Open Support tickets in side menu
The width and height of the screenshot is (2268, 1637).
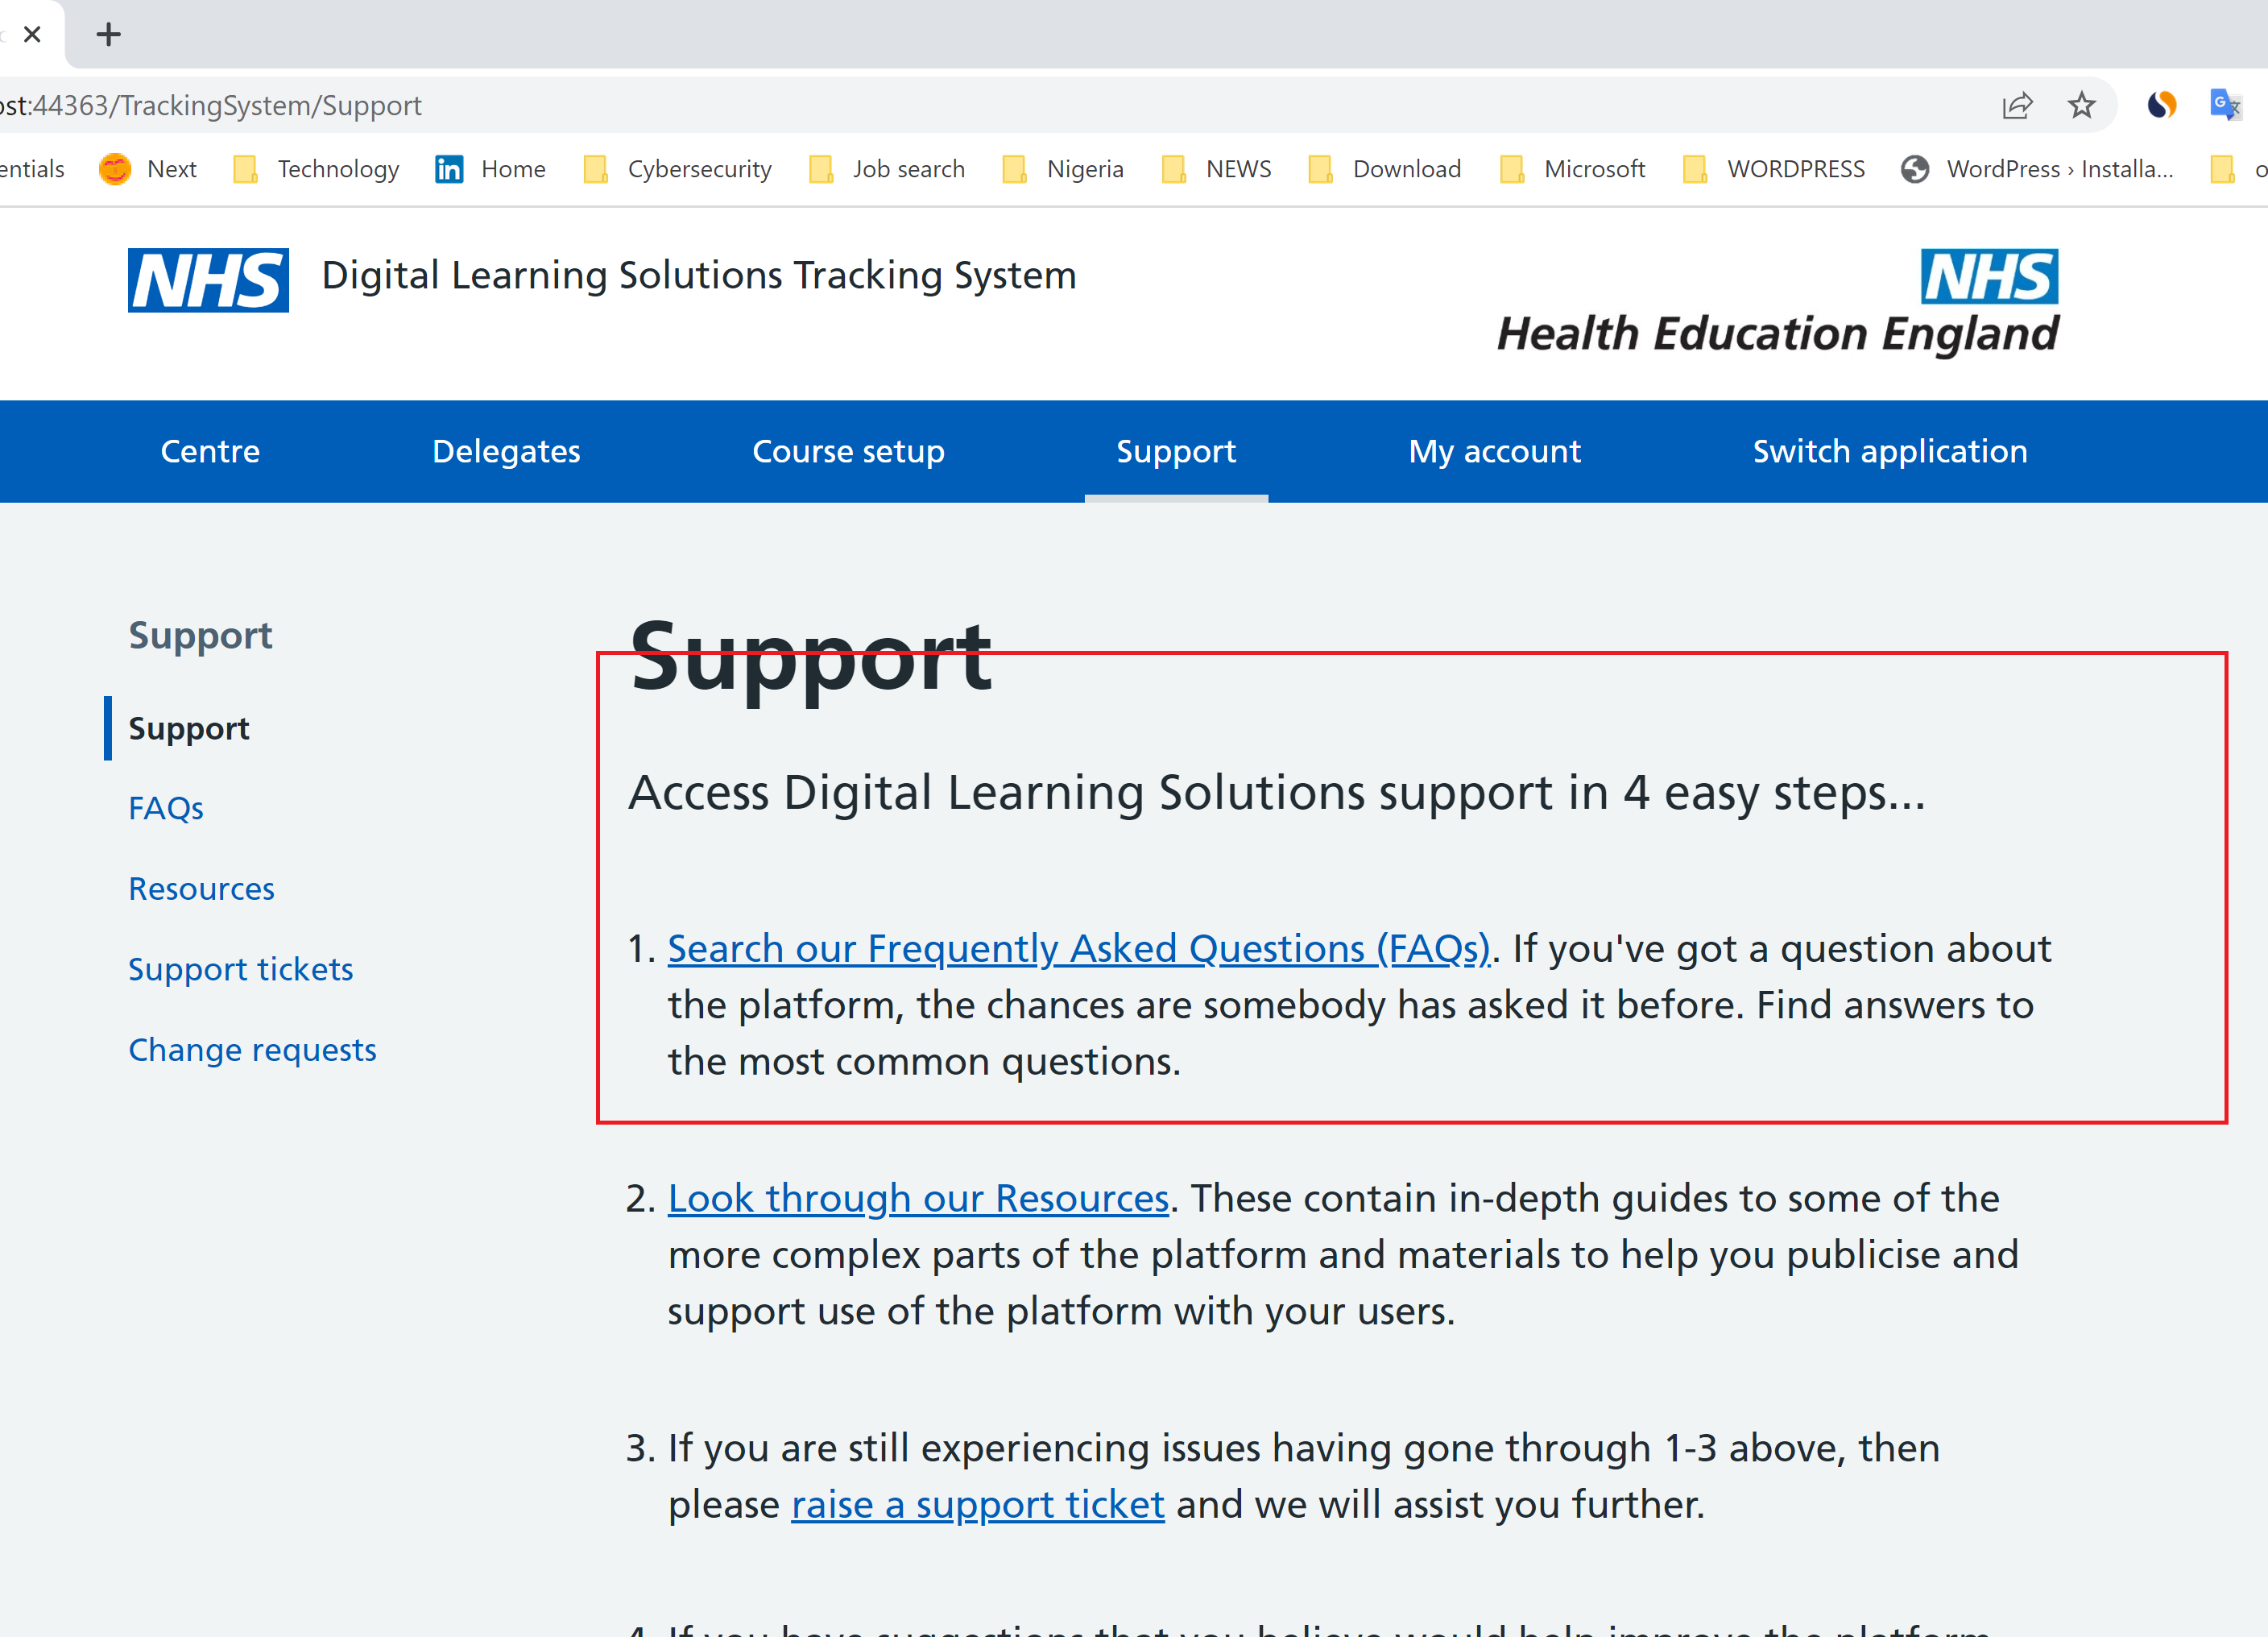240,969
